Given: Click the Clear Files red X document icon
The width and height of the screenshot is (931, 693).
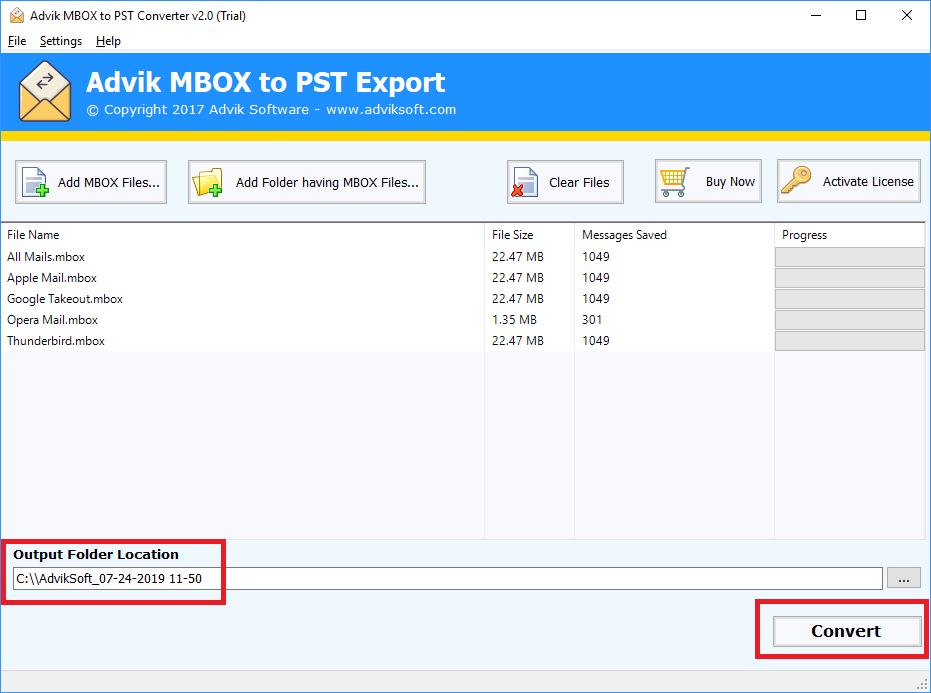Looking at the screenshot, I should tap(525, 182).
